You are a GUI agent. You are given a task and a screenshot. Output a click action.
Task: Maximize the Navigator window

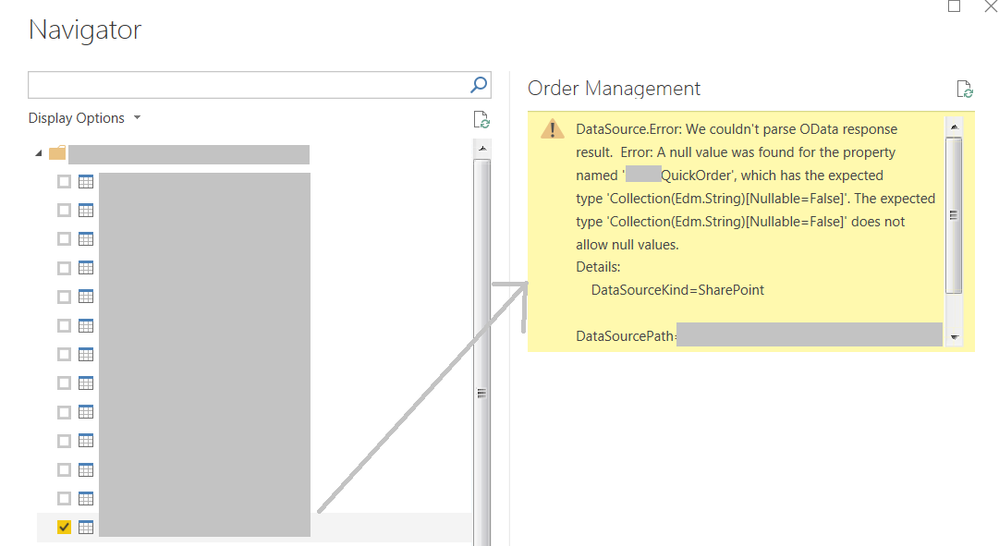[954, 6]
